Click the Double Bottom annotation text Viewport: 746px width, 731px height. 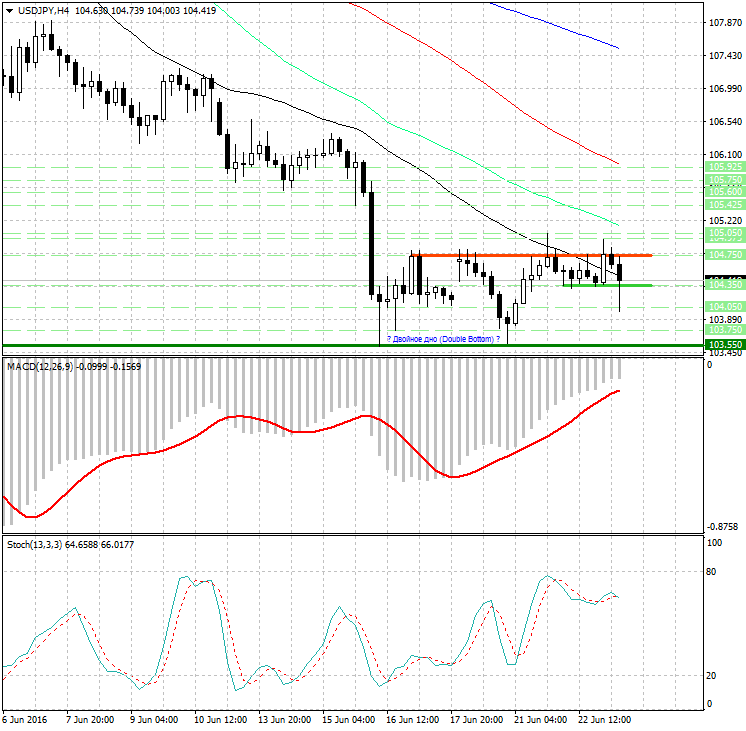(443, 339)
